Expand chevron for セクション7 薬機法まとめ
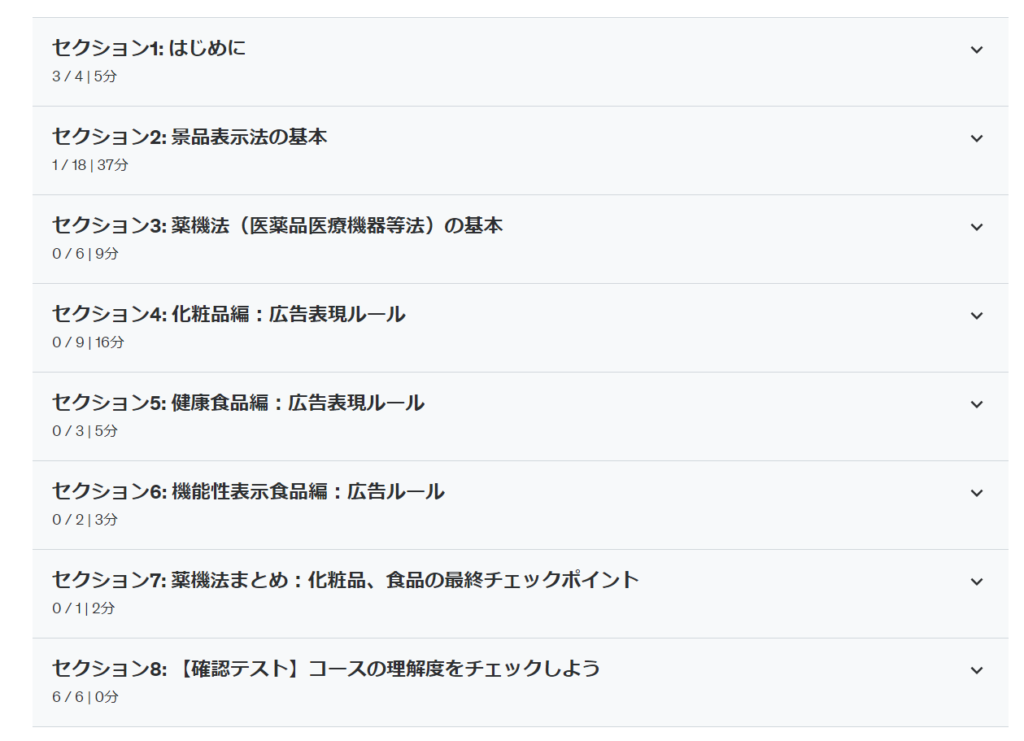Screen dimensions: 1024x741 click(977, 582)
